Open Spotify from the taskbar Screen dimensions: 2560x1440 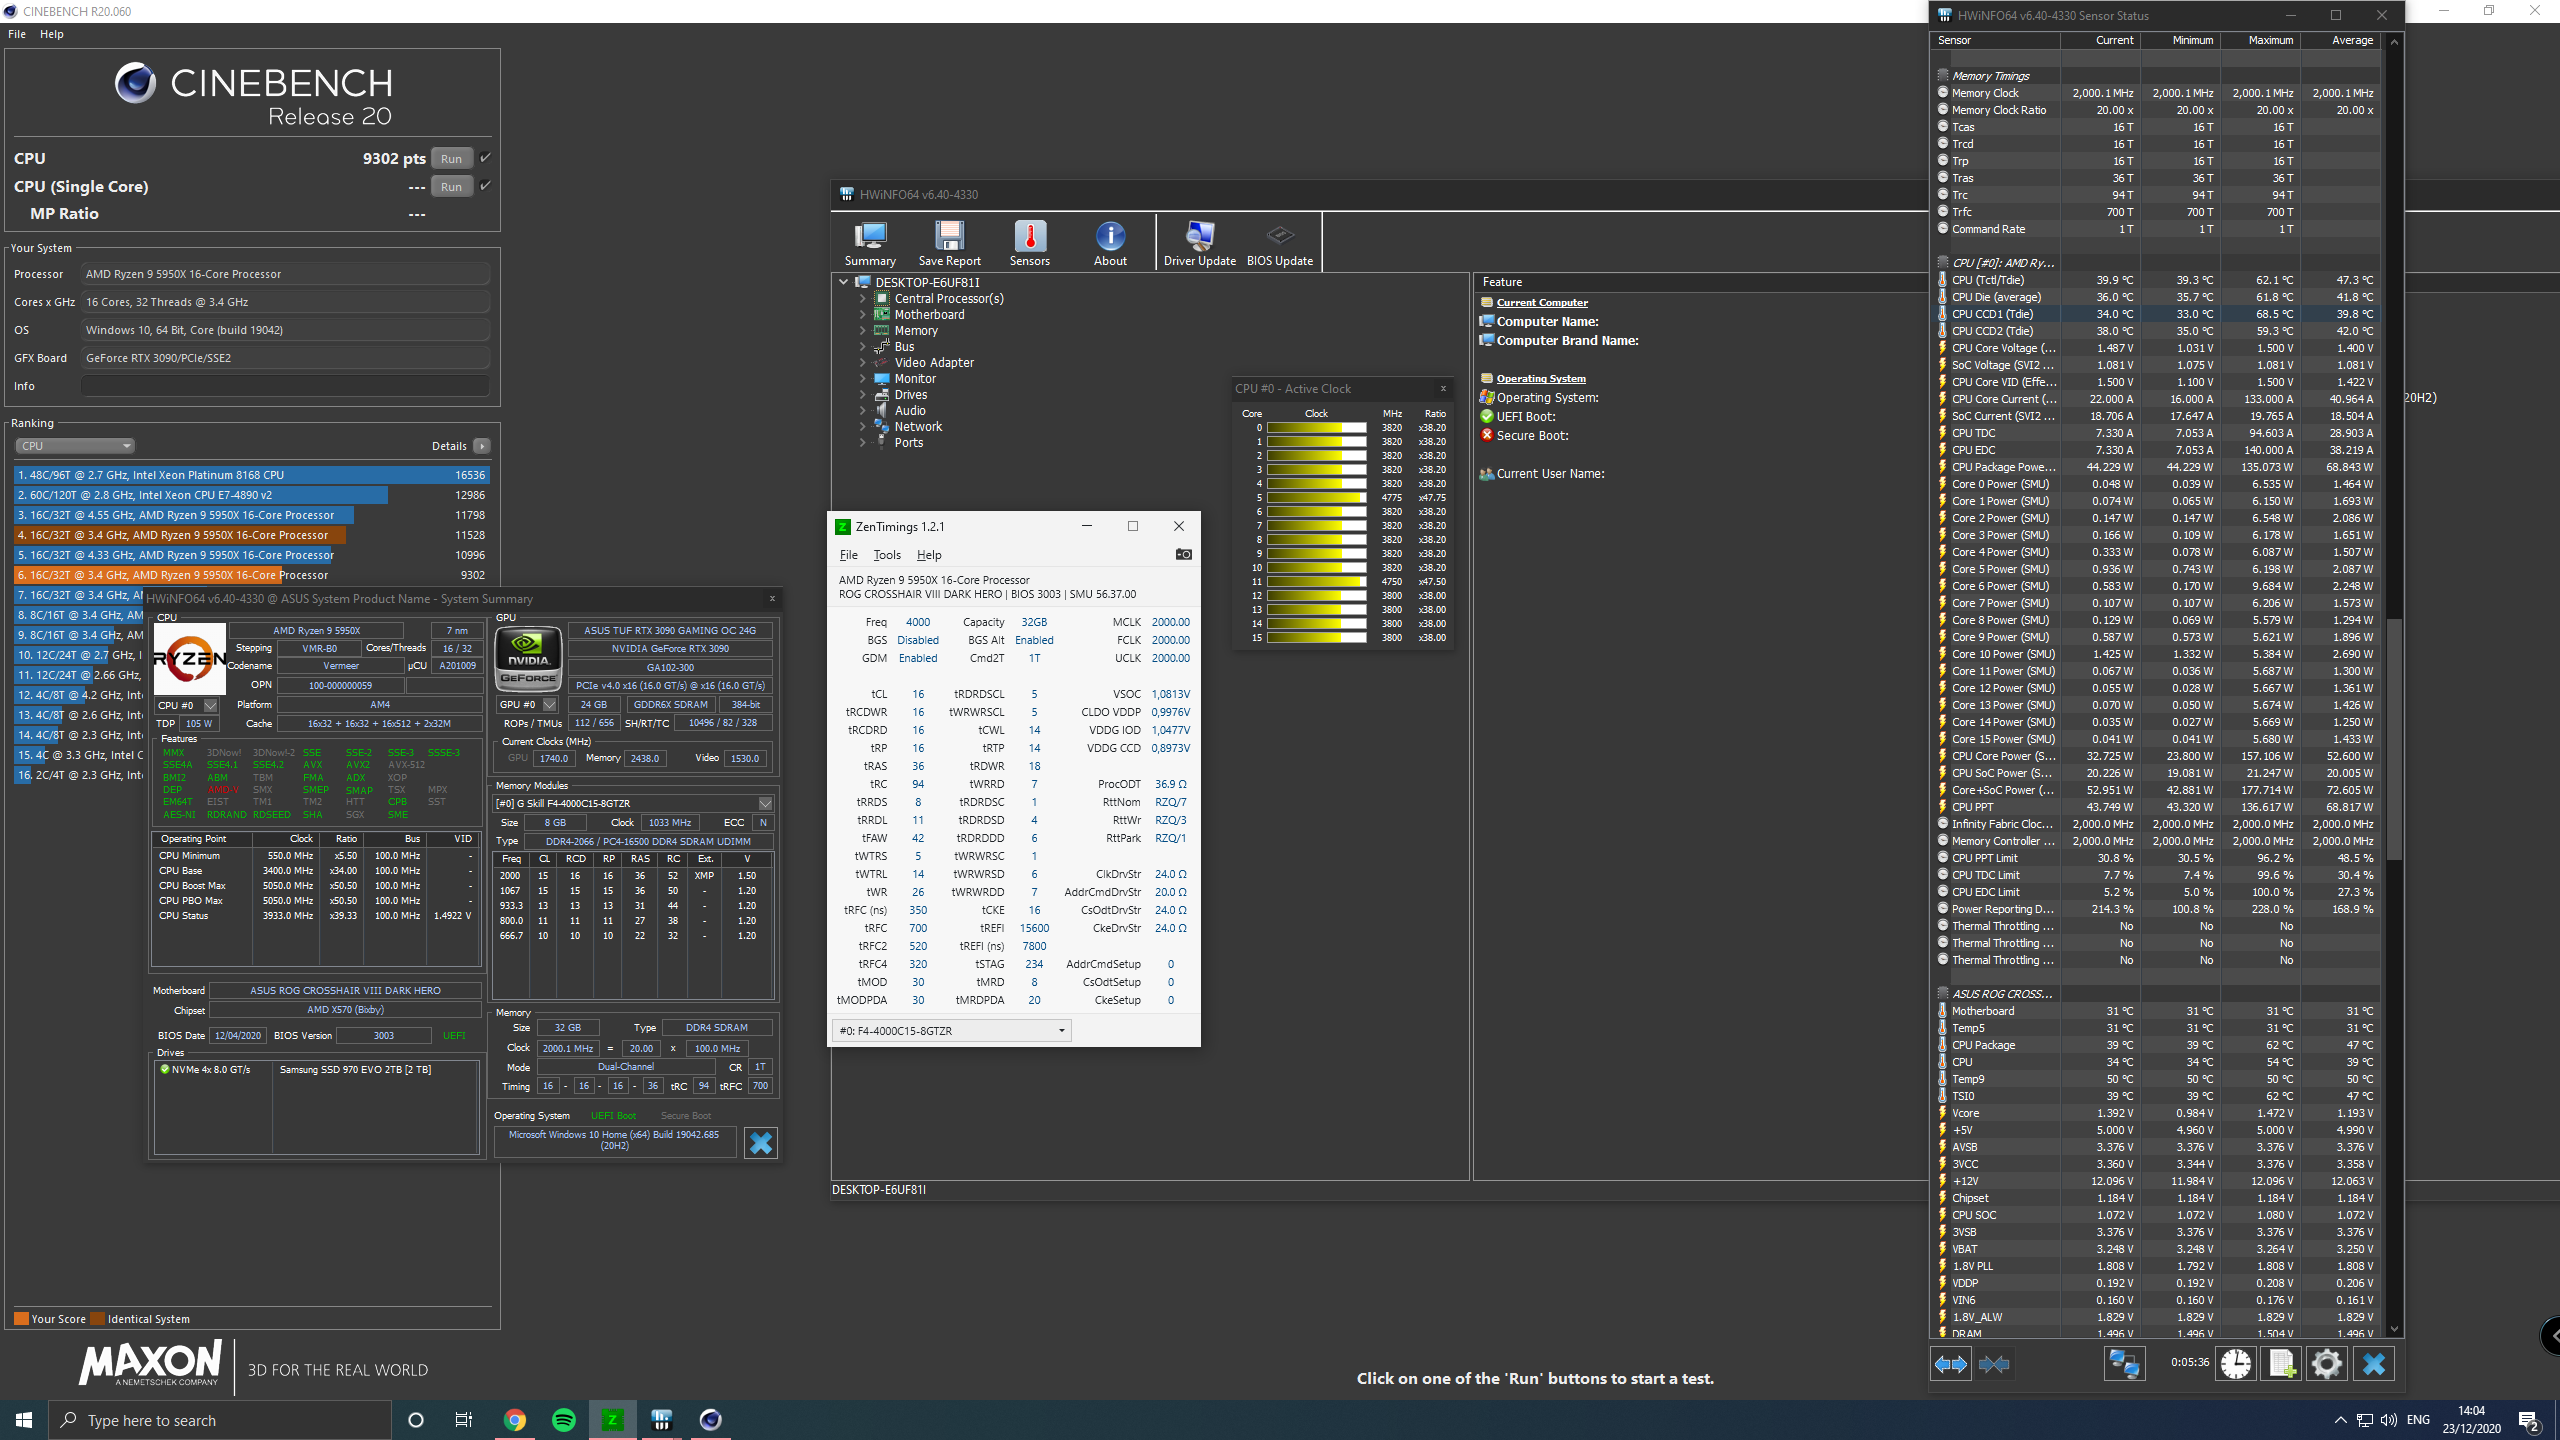click(563, 1420)
